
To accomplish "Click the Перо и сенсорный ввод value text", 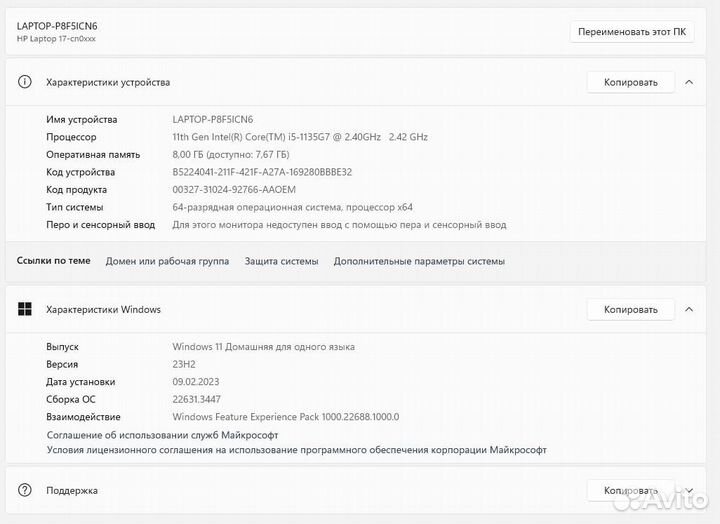I will [x=339, y=225].
